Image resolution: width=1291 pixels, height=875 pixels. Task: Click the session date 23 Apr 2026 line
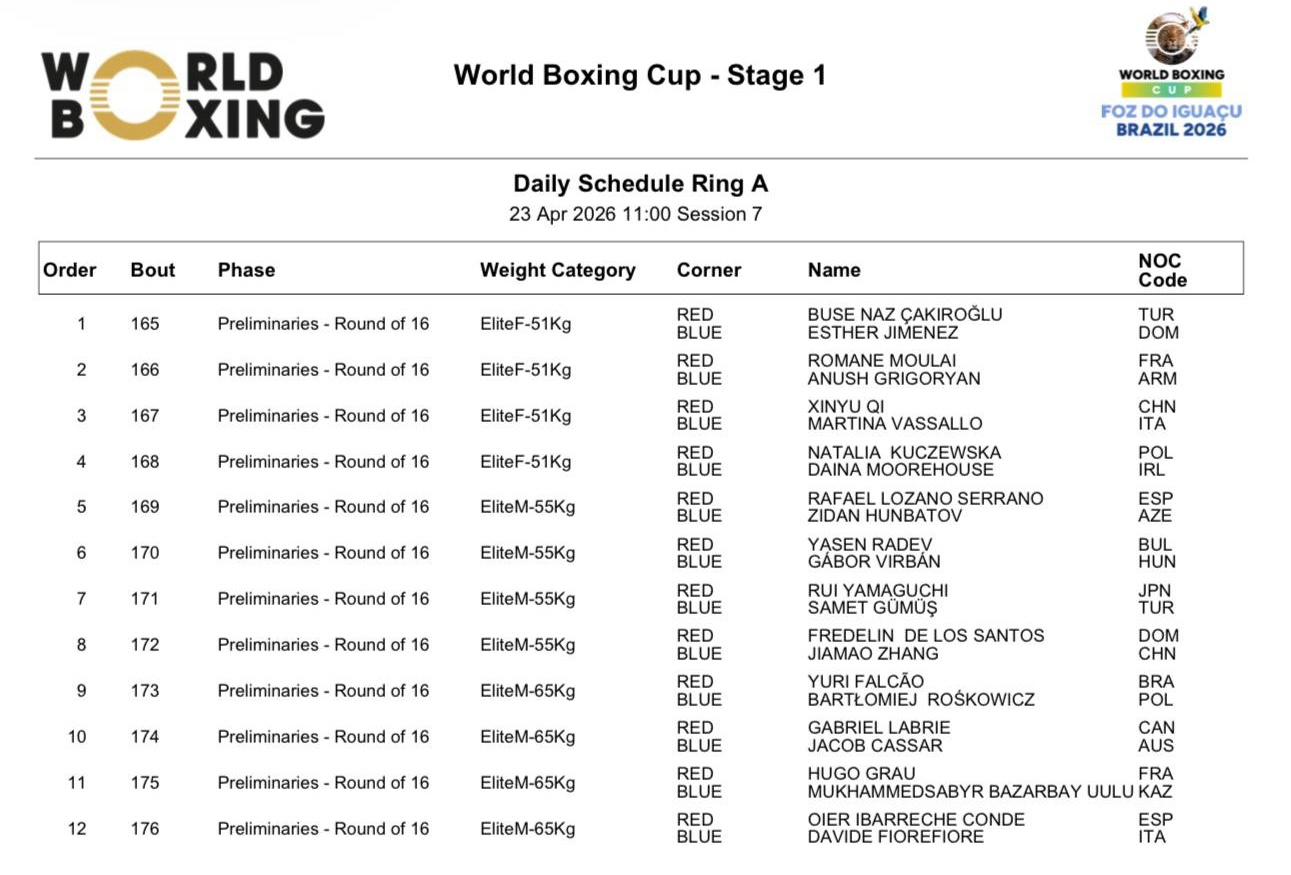click(635, 214)
